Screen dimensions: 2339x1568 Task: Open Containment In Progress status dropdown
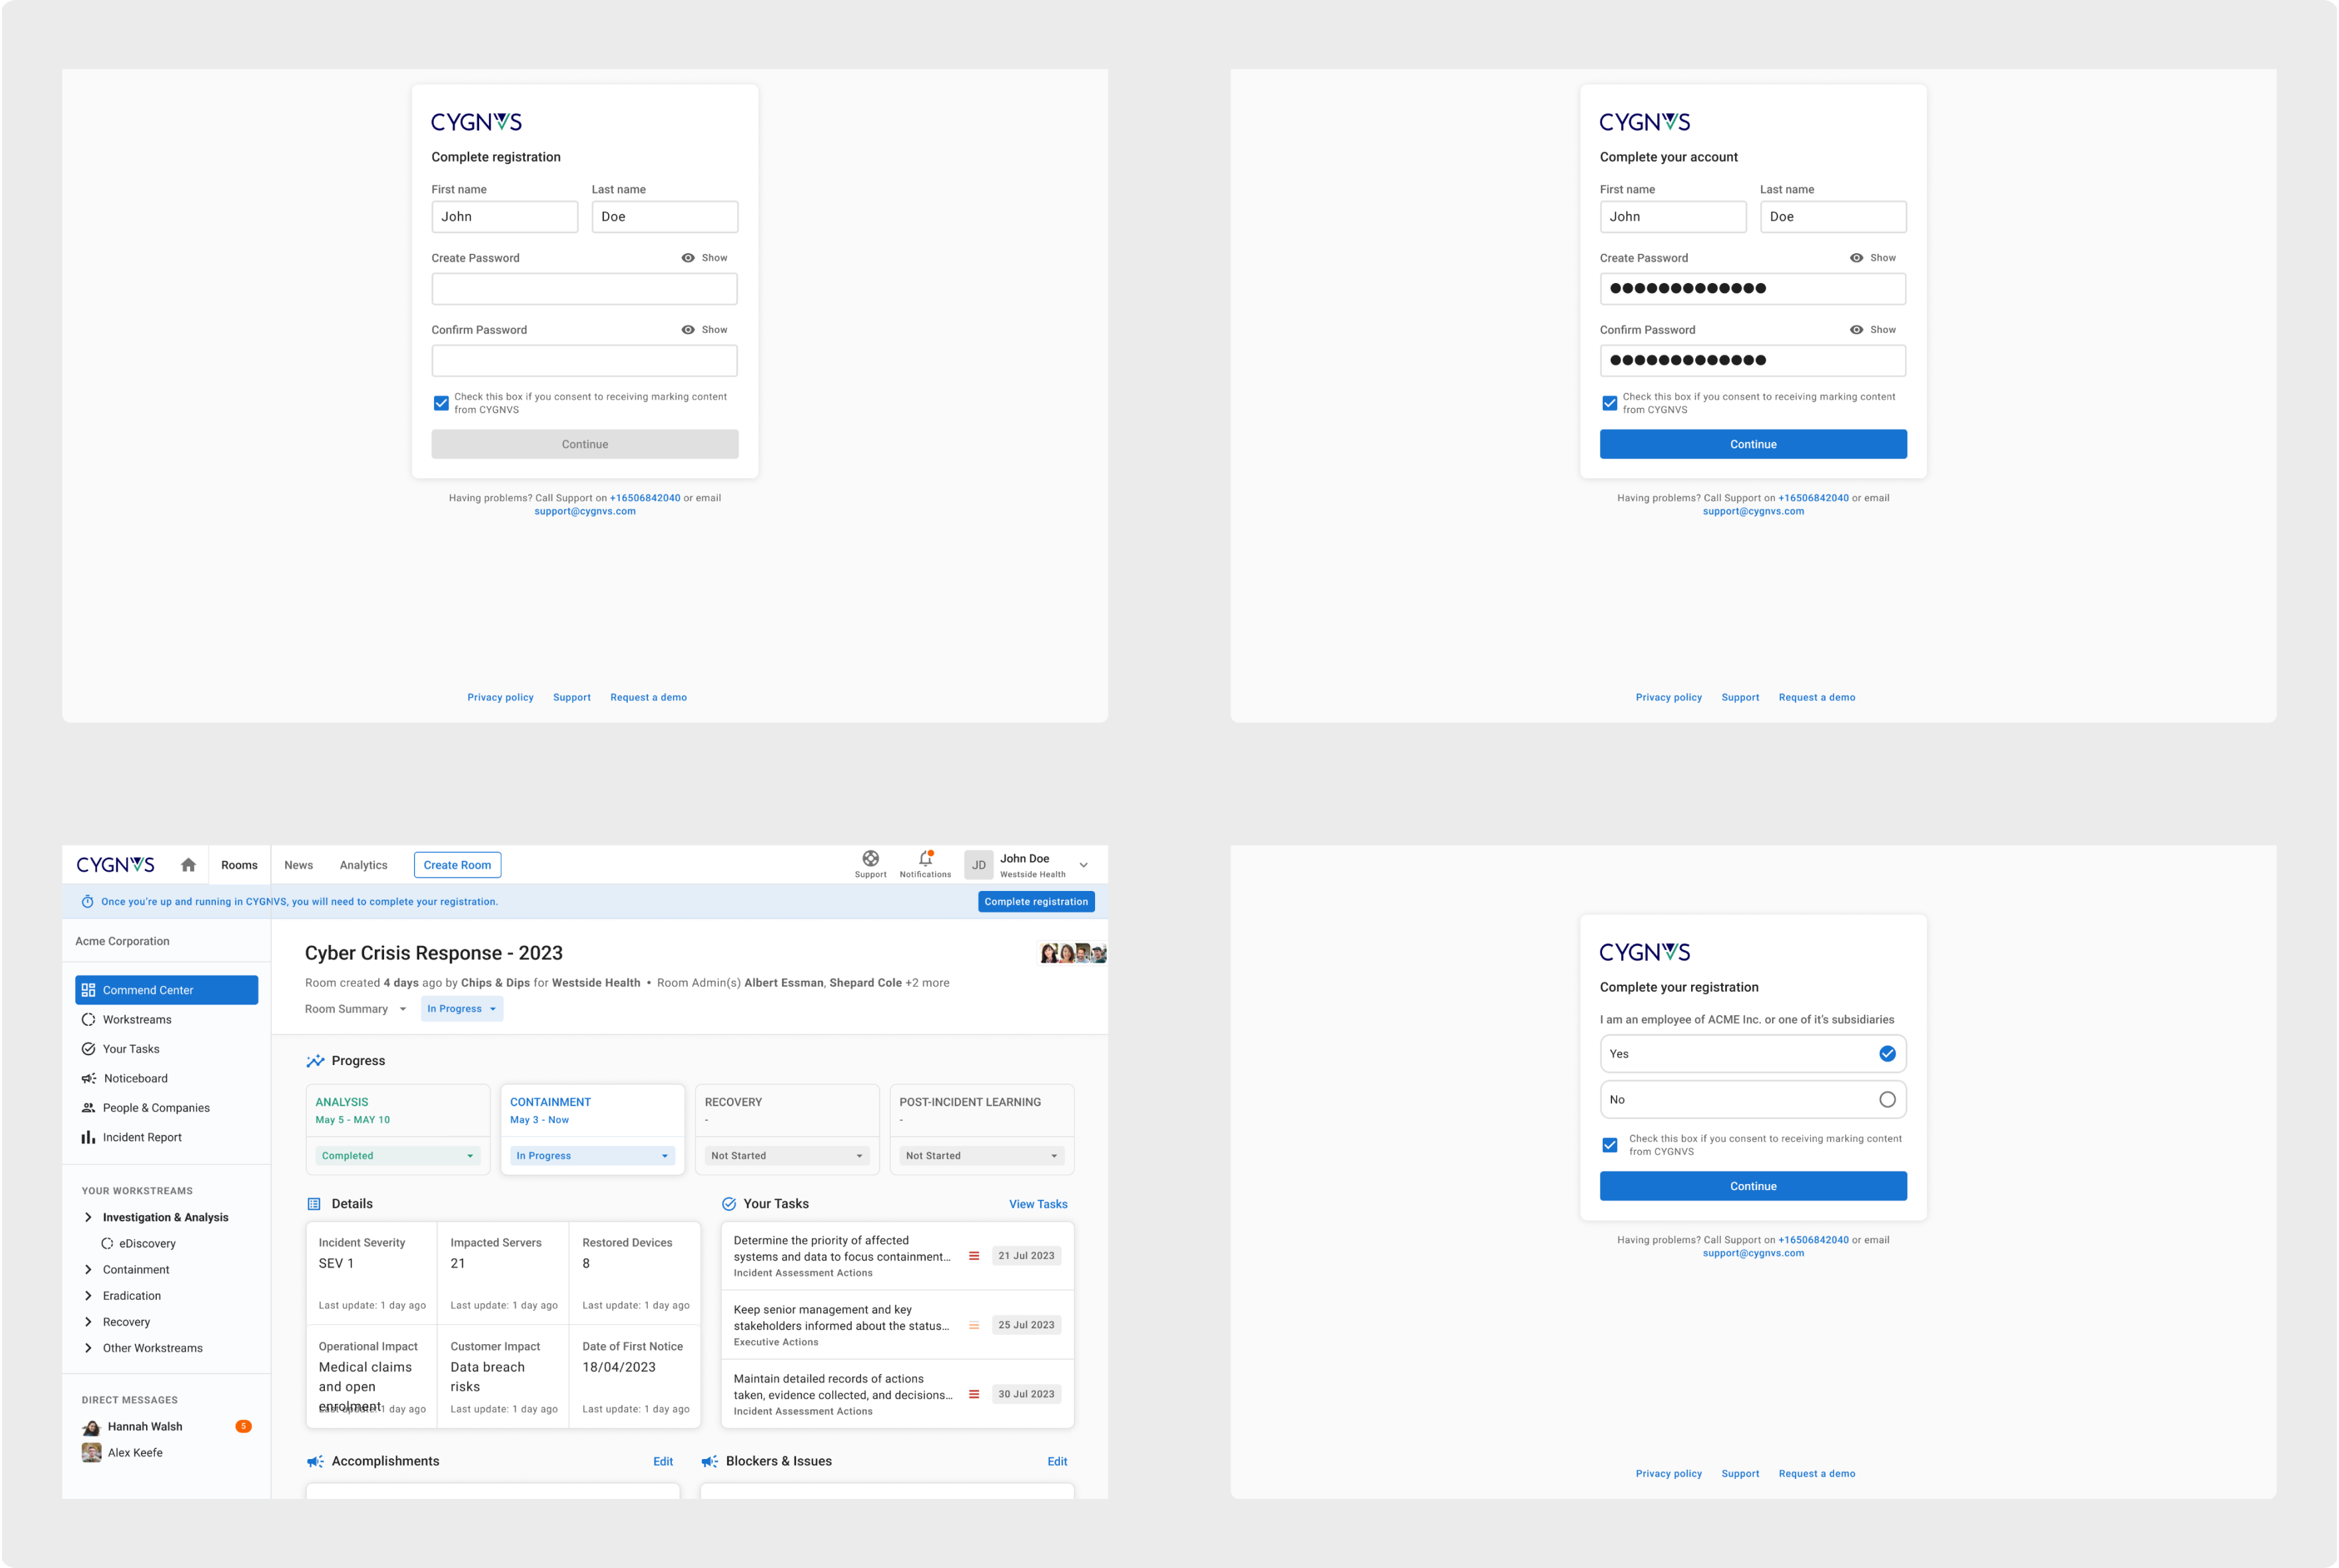tap(592, 1156)
